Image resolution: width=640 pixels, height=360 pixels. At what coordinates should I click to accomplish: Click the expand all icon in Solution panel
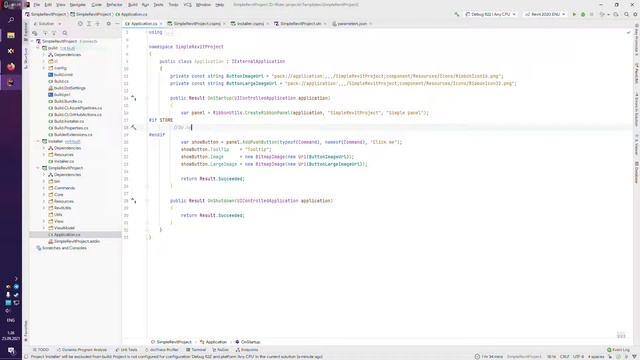pyautogui.click(x=89, y=24)
